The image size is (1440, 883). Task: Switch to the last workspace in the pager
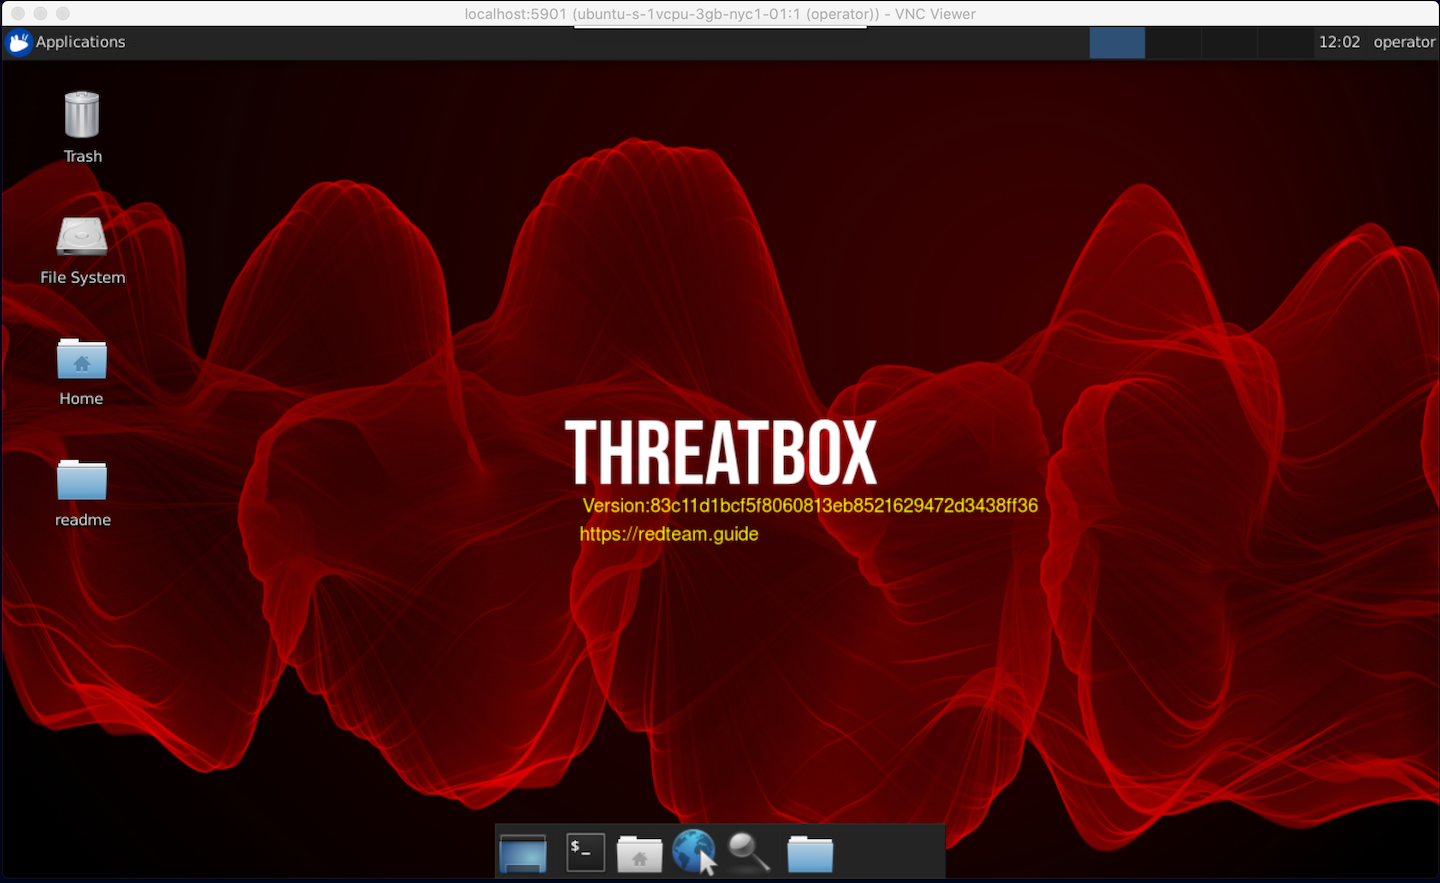1287,42
